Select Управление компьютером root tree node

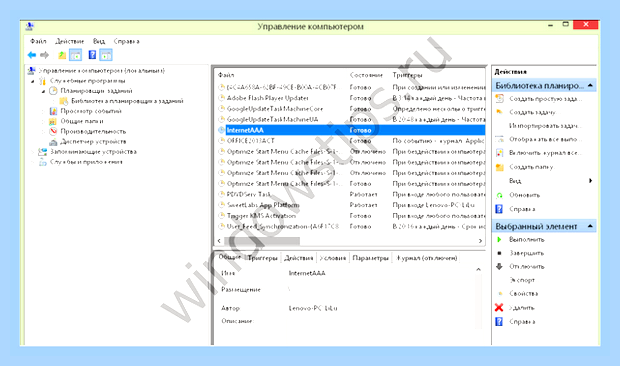pyautogui.click(x=101, y=70)
